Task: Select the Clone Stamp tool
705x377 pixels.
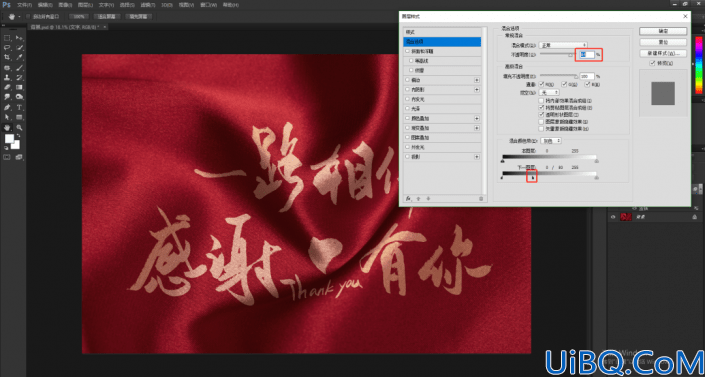Action: 7,78
